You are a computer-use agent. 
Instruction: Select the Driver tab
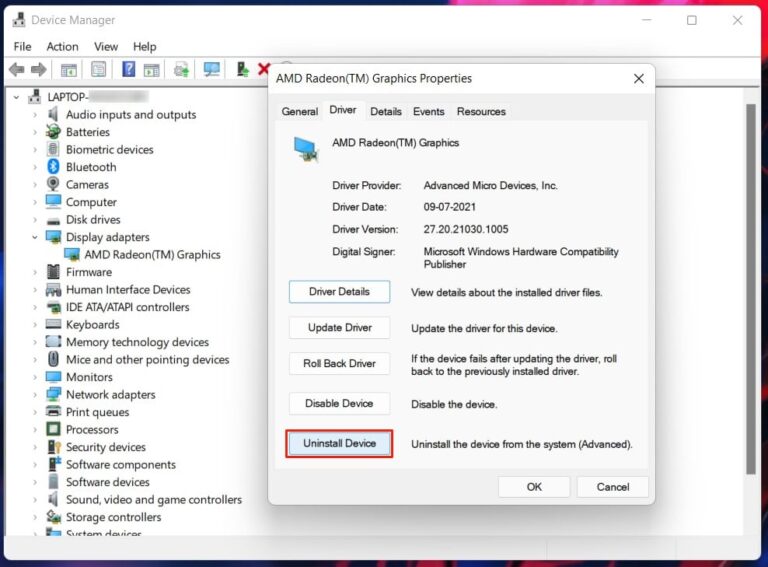coord(343,110)
